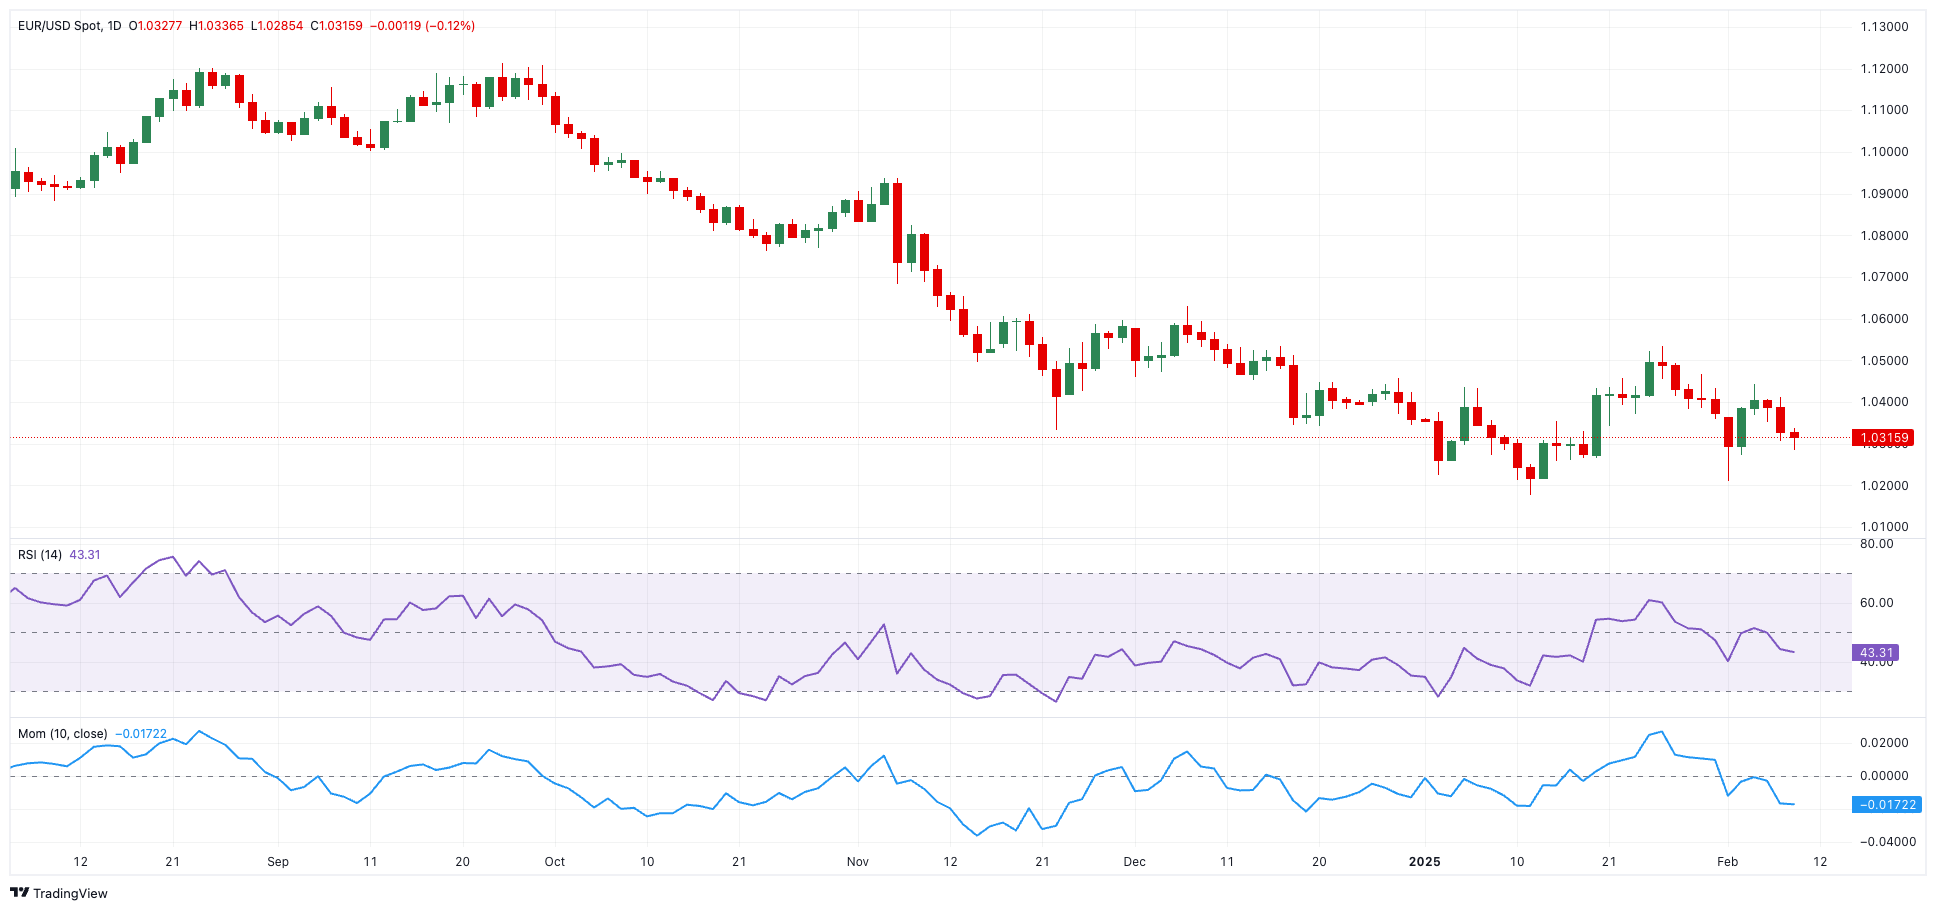Click the 1.01000 price axis label

pos(1884,527)
